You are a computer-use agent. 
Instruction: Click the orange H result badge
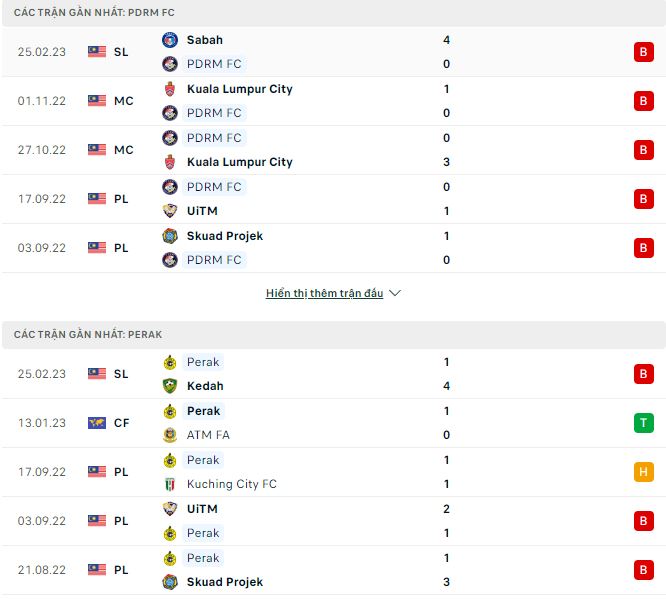pyautogui.click(x=643, y=472)
